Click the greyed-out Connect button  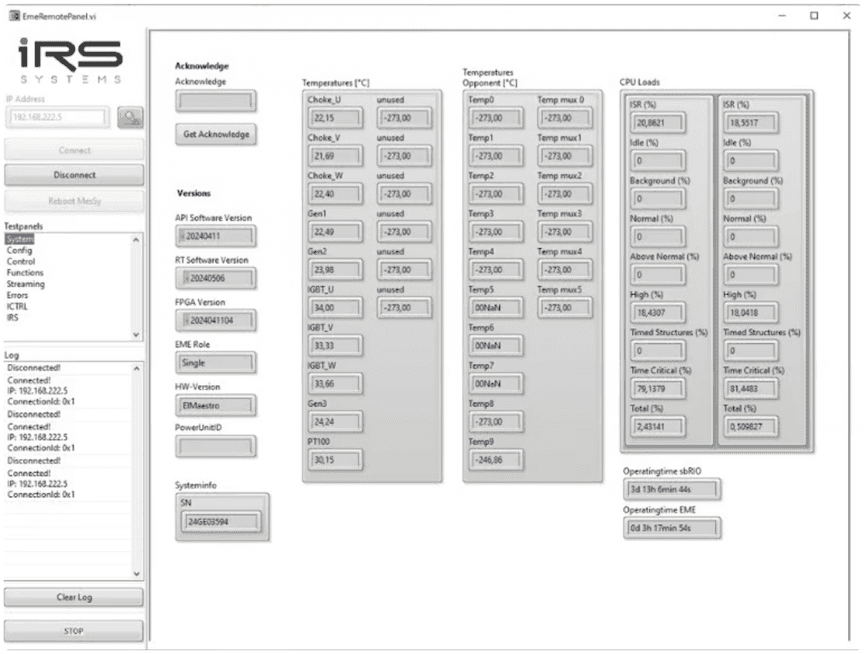click(74, 150)
